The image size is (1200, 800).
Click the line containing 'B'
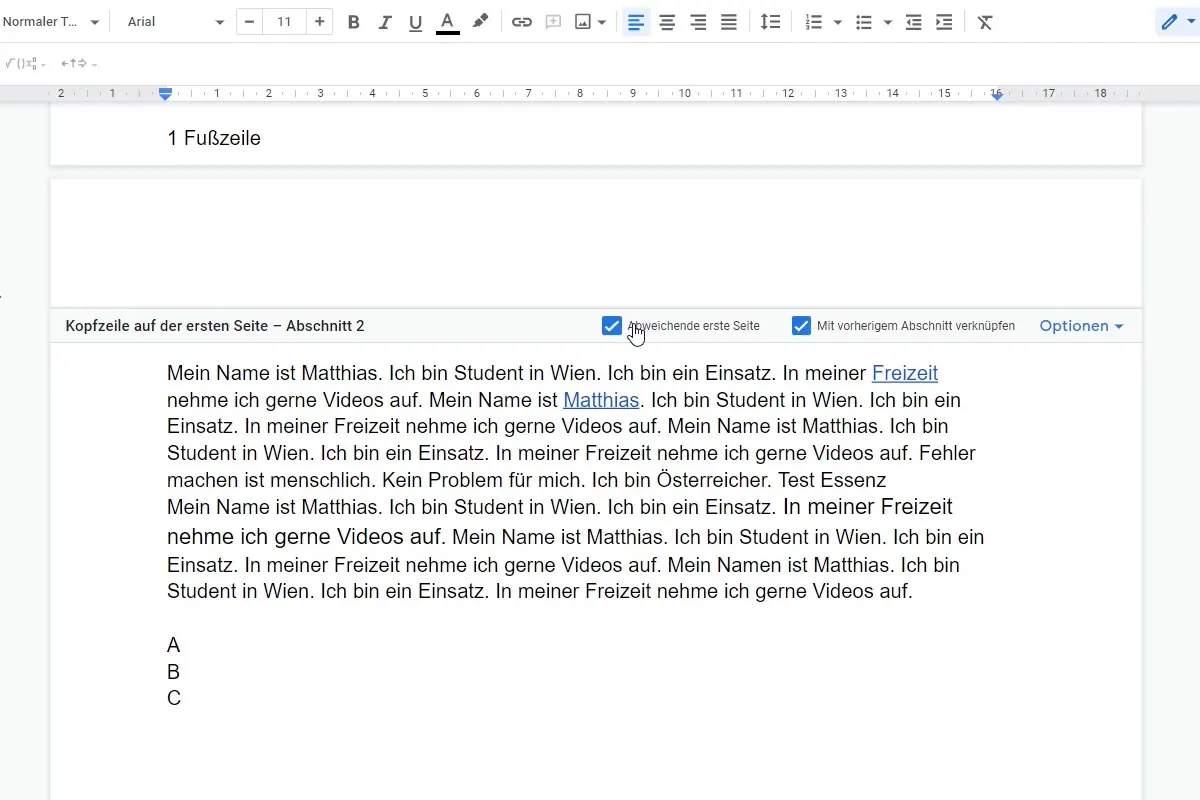pos(174,672)
